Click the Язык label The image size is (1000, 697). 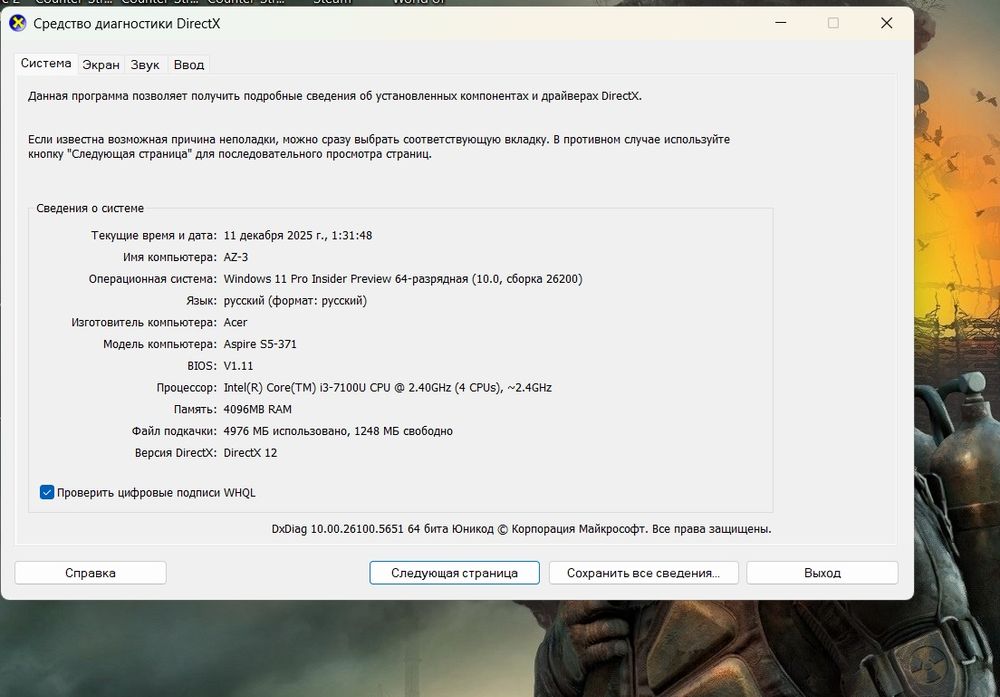click(202, 300)
